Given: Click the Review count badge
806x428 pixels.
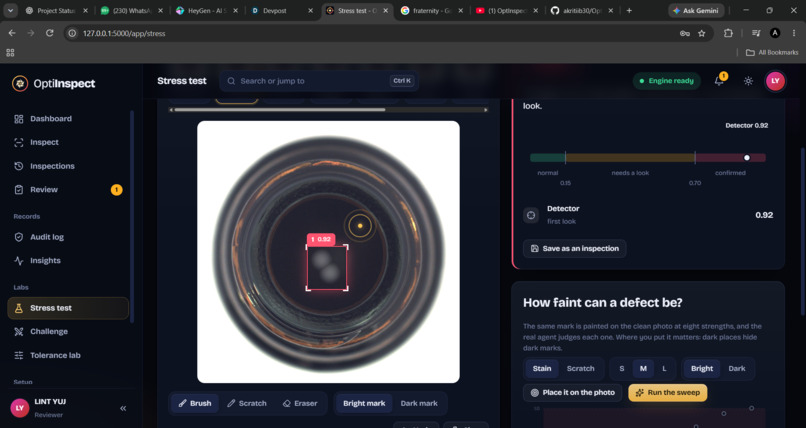Looking at the screenshot, I should (117, 190).
